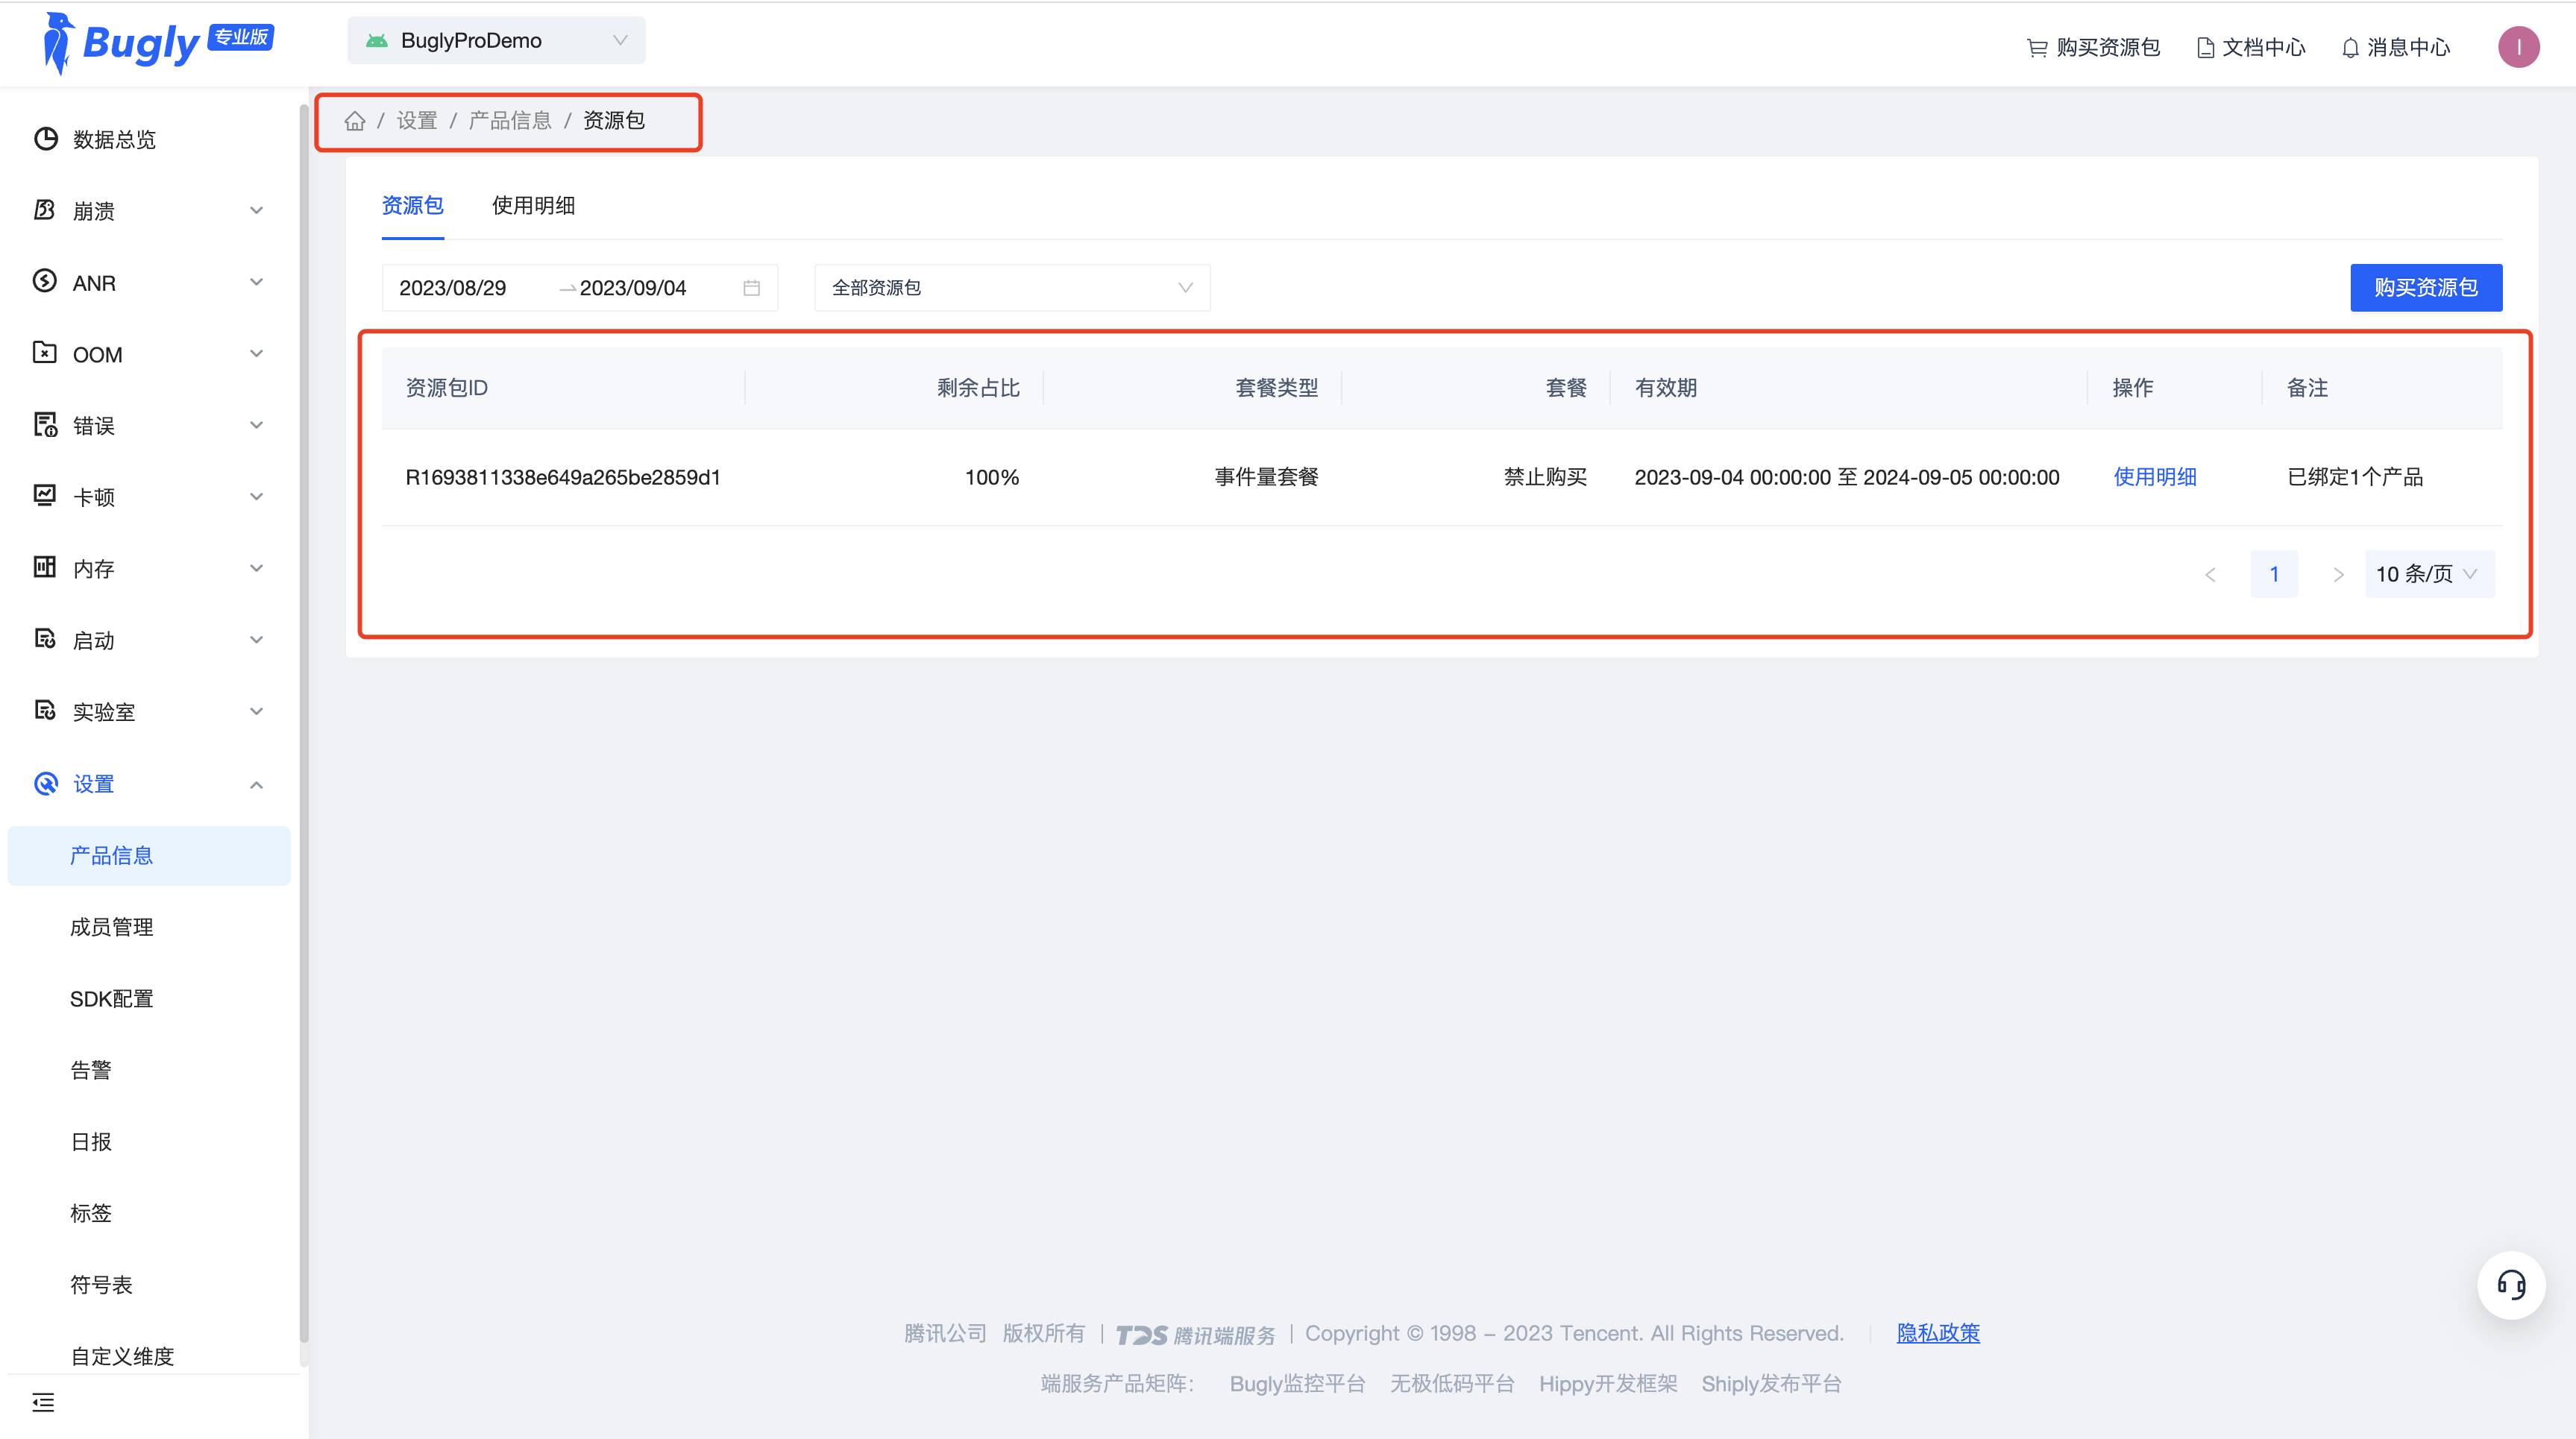Click the settings (设置) sidebar icon
The height and width of the screenshot is (1439, 2576).
click(x=45, y=783)
